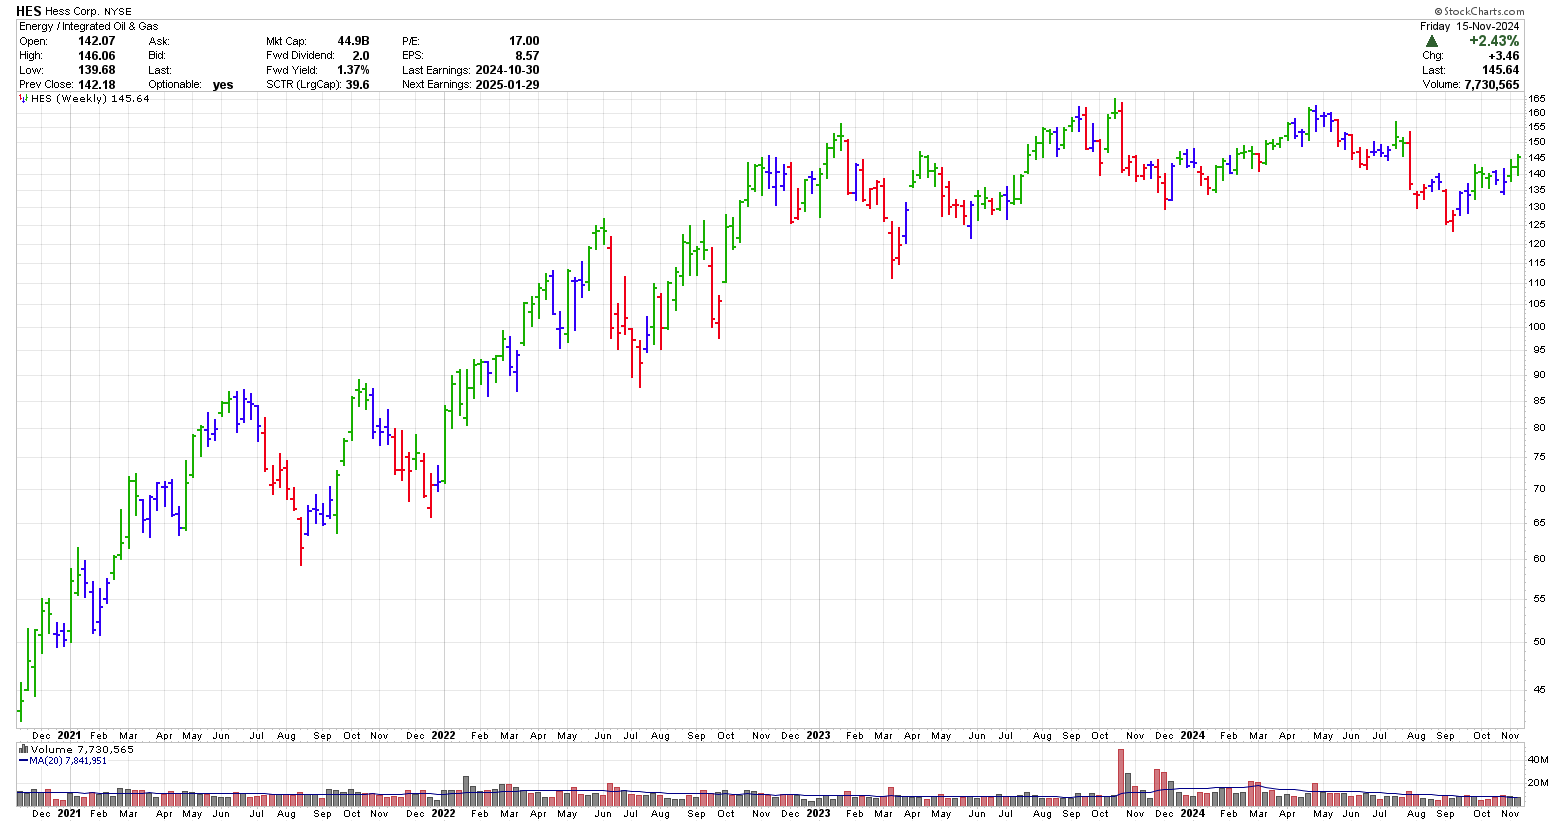
Task: Select the HES ticker symbol heading
Action: tap(29, 11)
